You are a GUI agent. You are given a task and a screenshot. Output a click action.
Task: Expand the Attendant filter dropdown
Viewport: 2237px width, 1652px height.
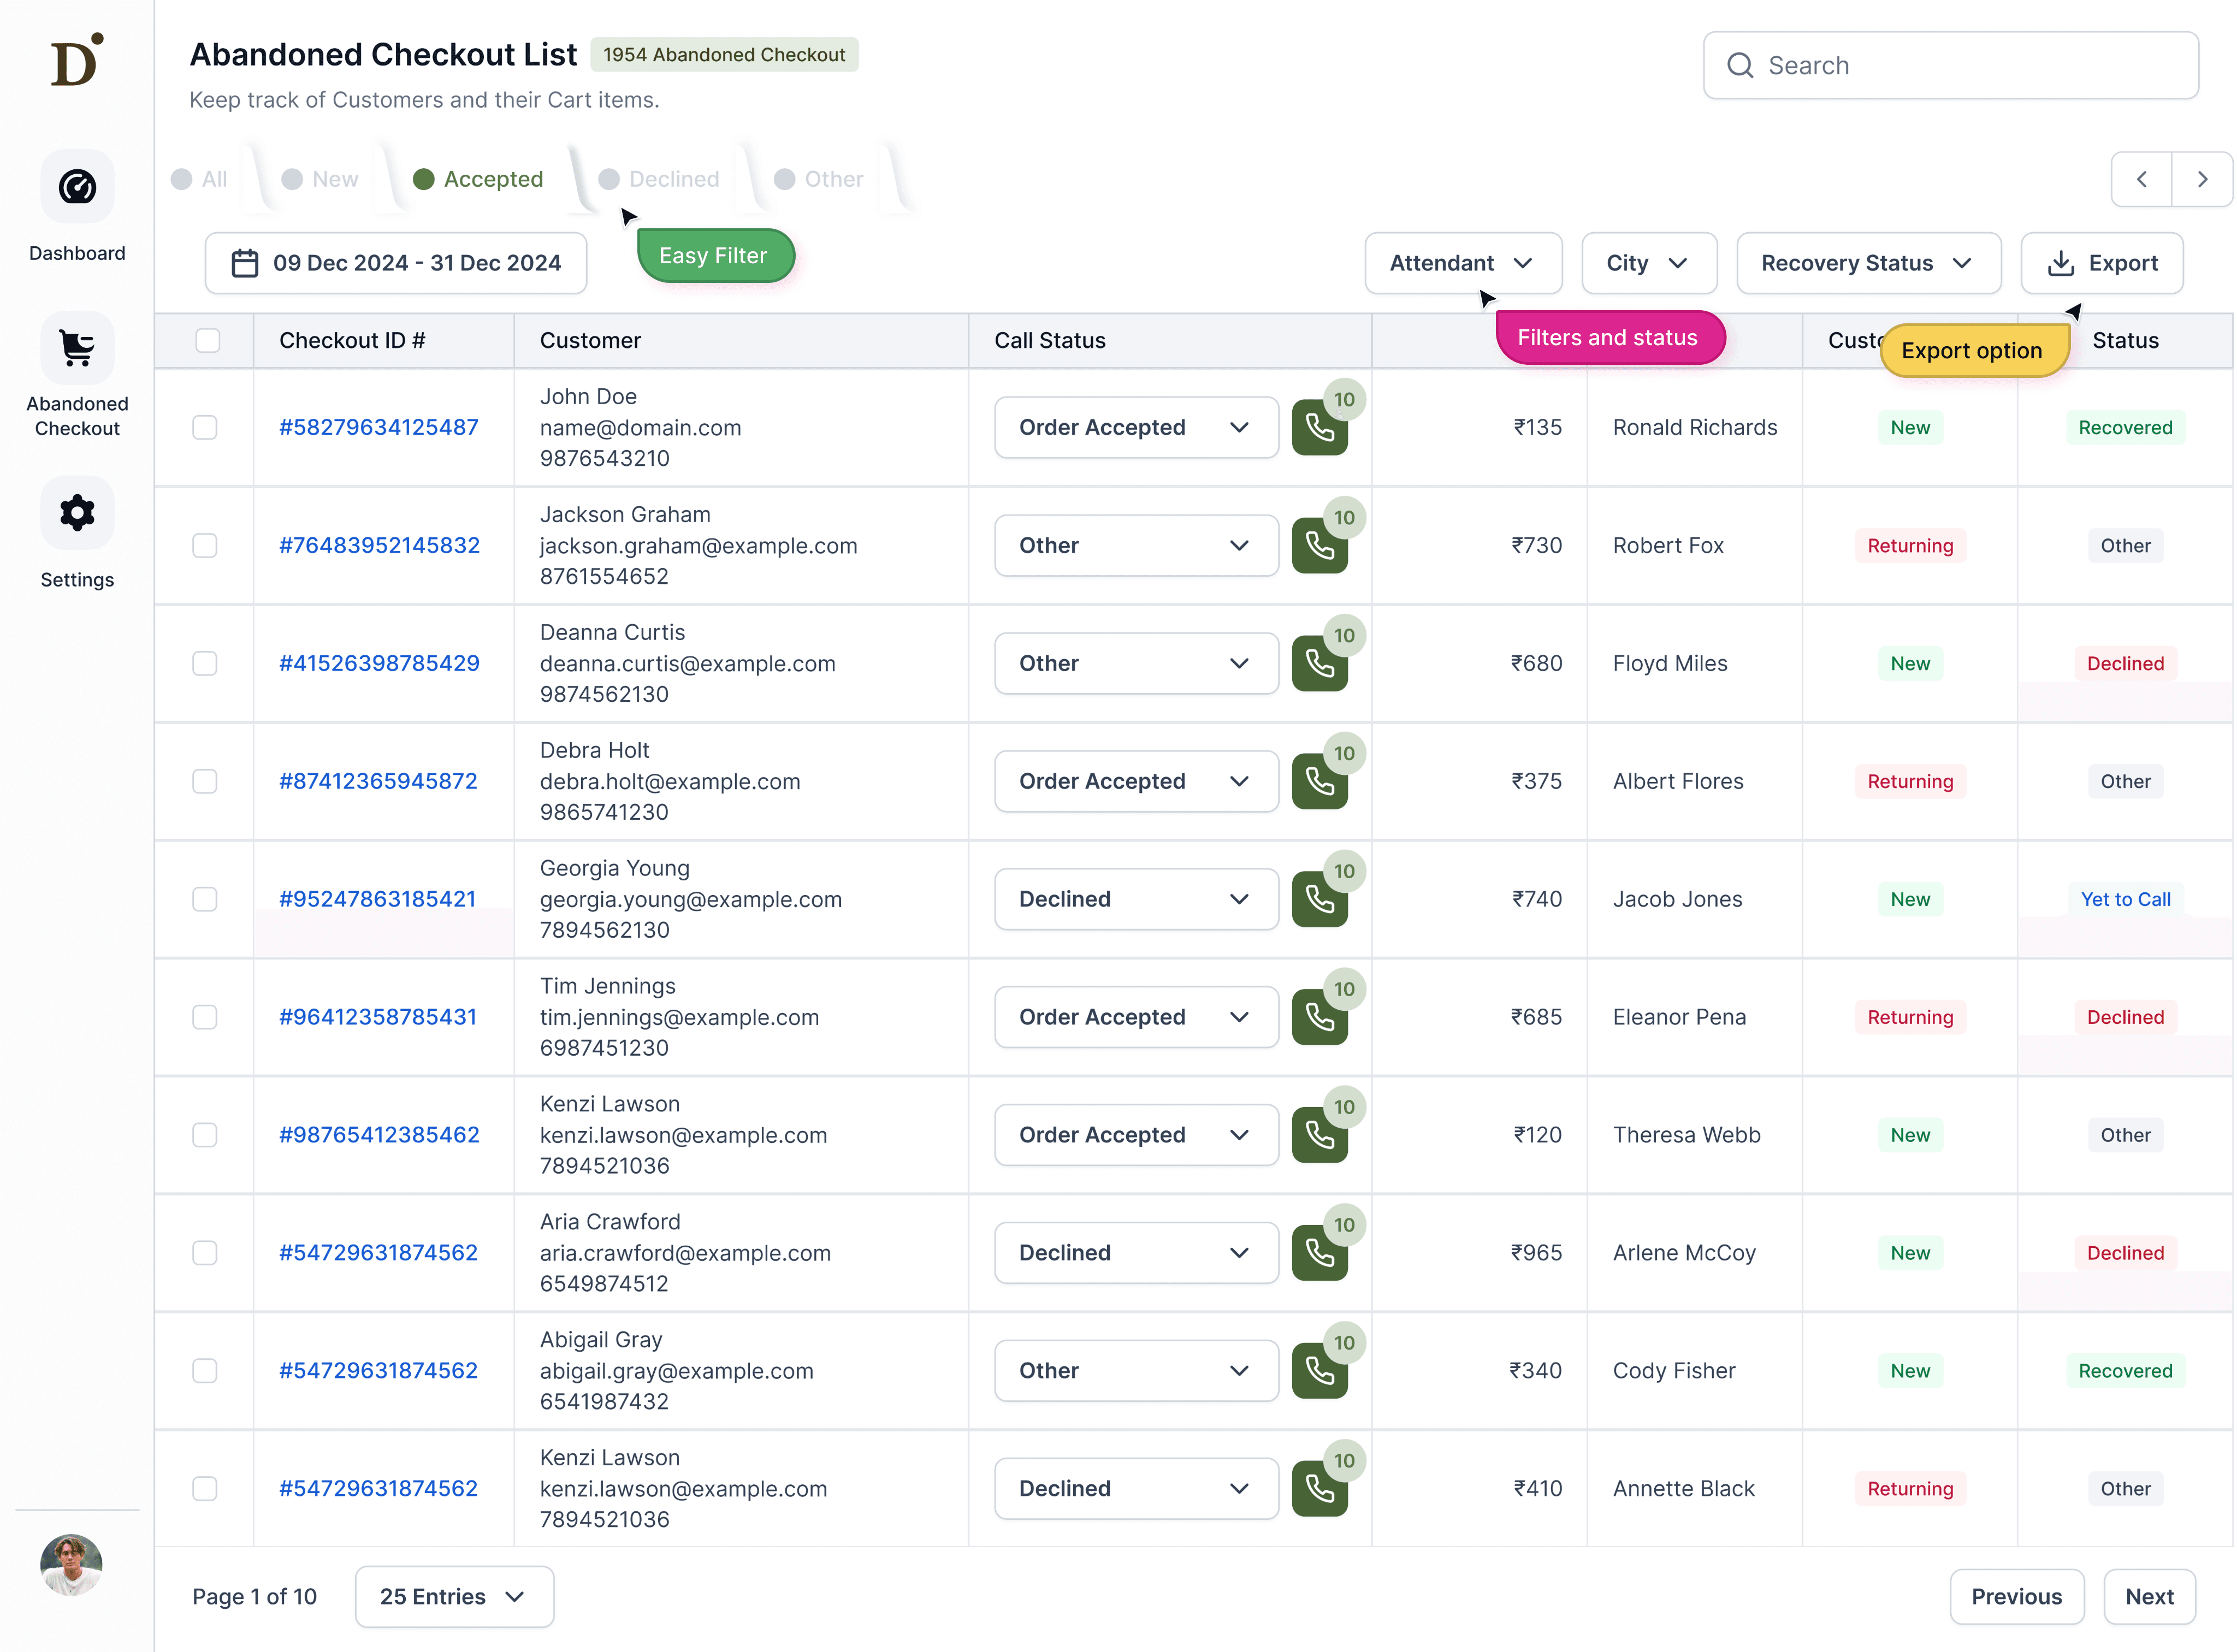point(1462,263)
